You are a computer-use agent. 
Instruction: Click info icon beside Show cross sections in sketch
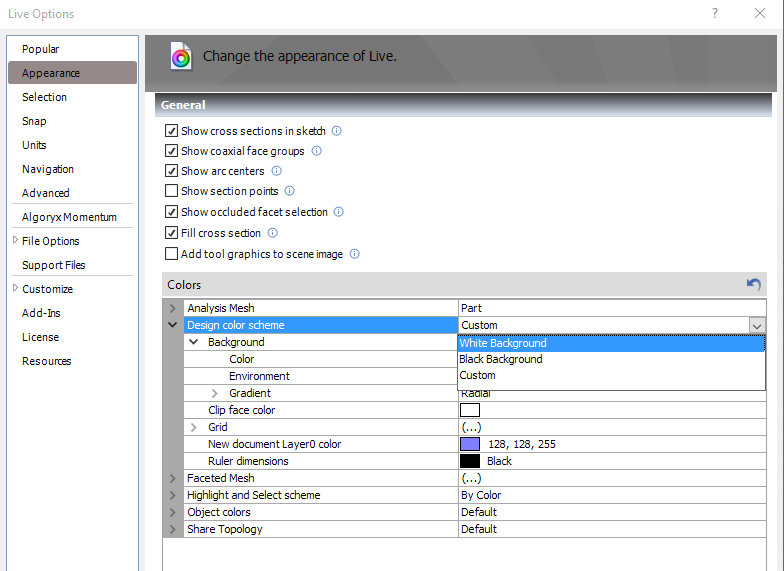(337, 131)
